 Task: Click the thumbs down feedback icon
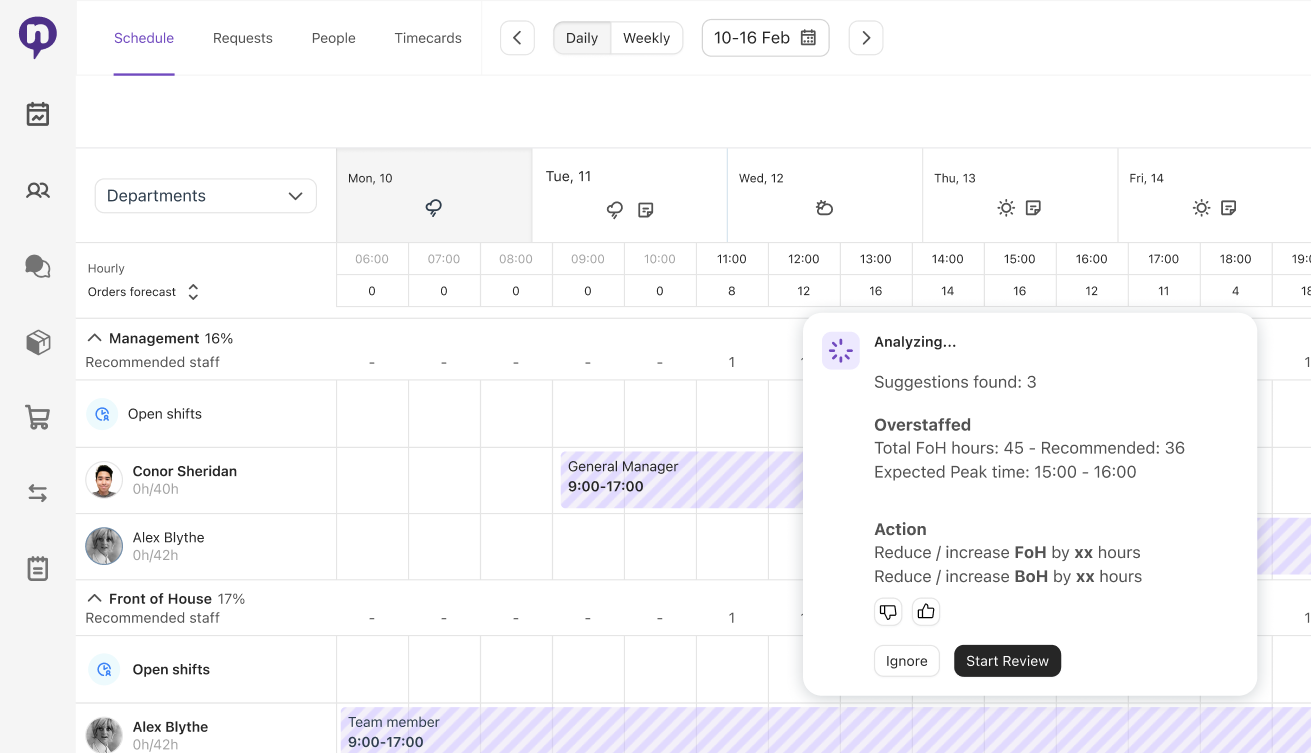[x=888, y=611]
